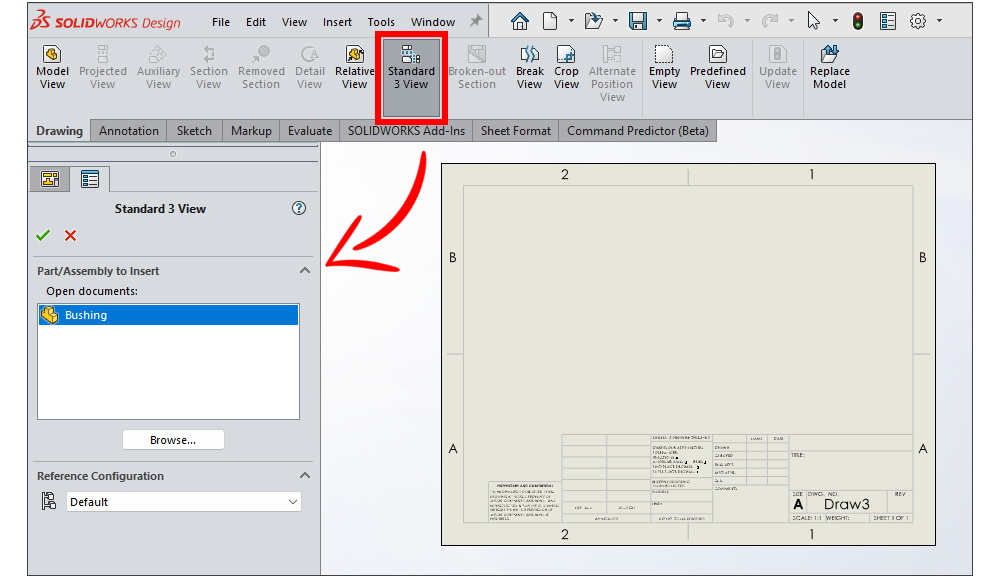Viewport: 1000px width, 580px height.
Task: Open the Edit menu
Action: click(256, 22)
